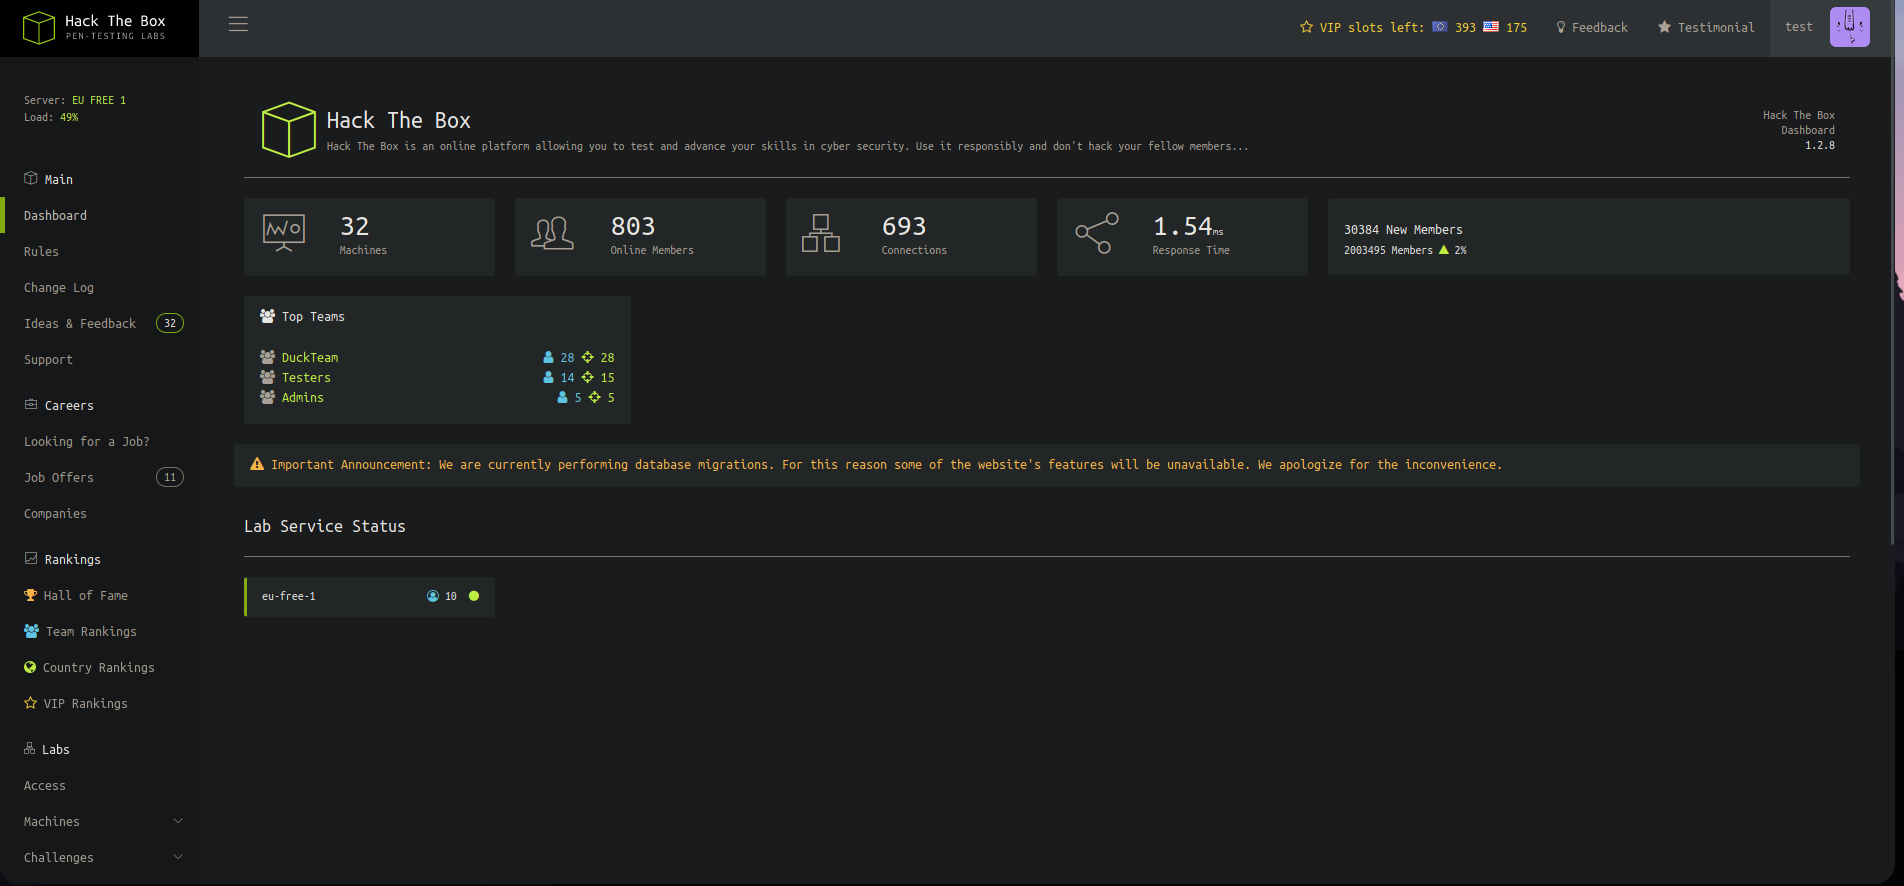
Task: Click the Top Teams group icon
Action: point(267,316)
